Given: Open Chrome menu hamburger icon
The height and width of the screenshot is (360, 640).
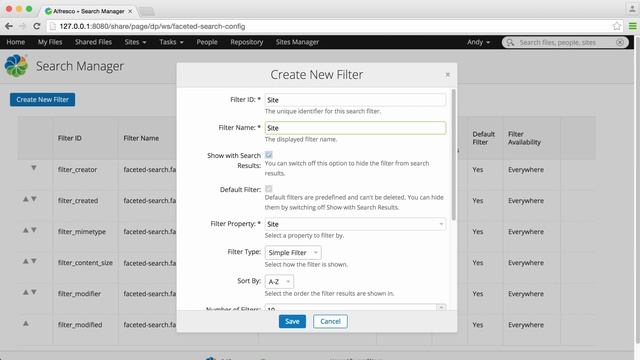Looking at the screenshot, I should click(632, 26).
